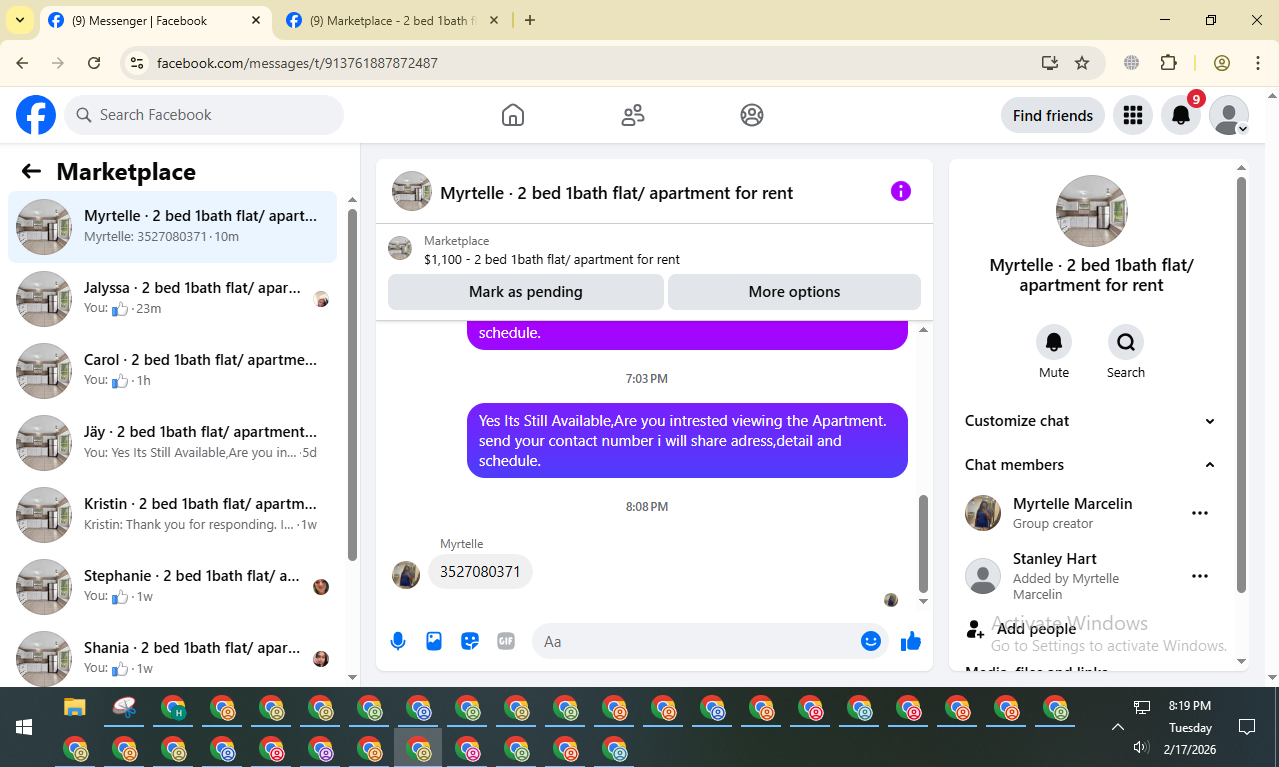Click Myrtelle's avatar next to her message
Viewport: 1279px width, 767px height.
pos(406,574)
